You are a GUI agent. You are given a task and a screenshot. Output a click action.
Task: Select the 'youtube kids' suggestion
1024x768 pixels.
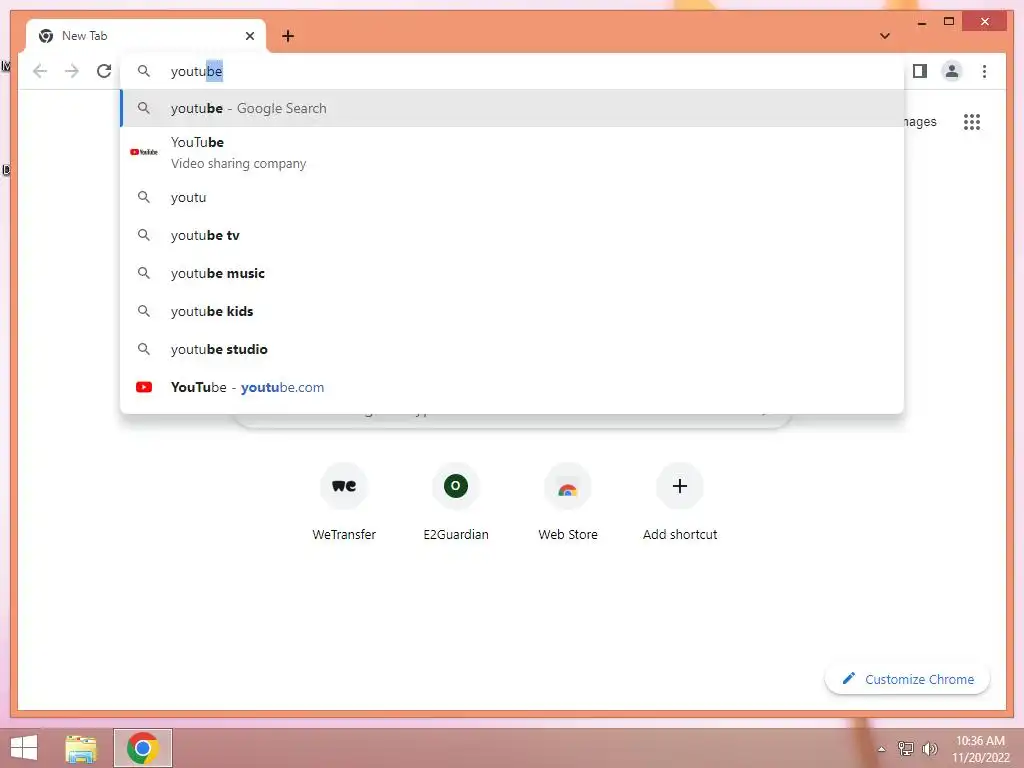513,311
